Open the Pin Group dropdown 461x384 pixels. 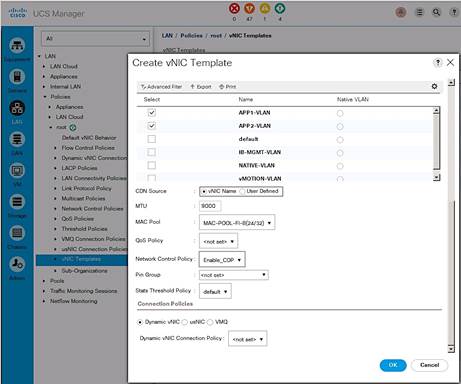point(234,275)
